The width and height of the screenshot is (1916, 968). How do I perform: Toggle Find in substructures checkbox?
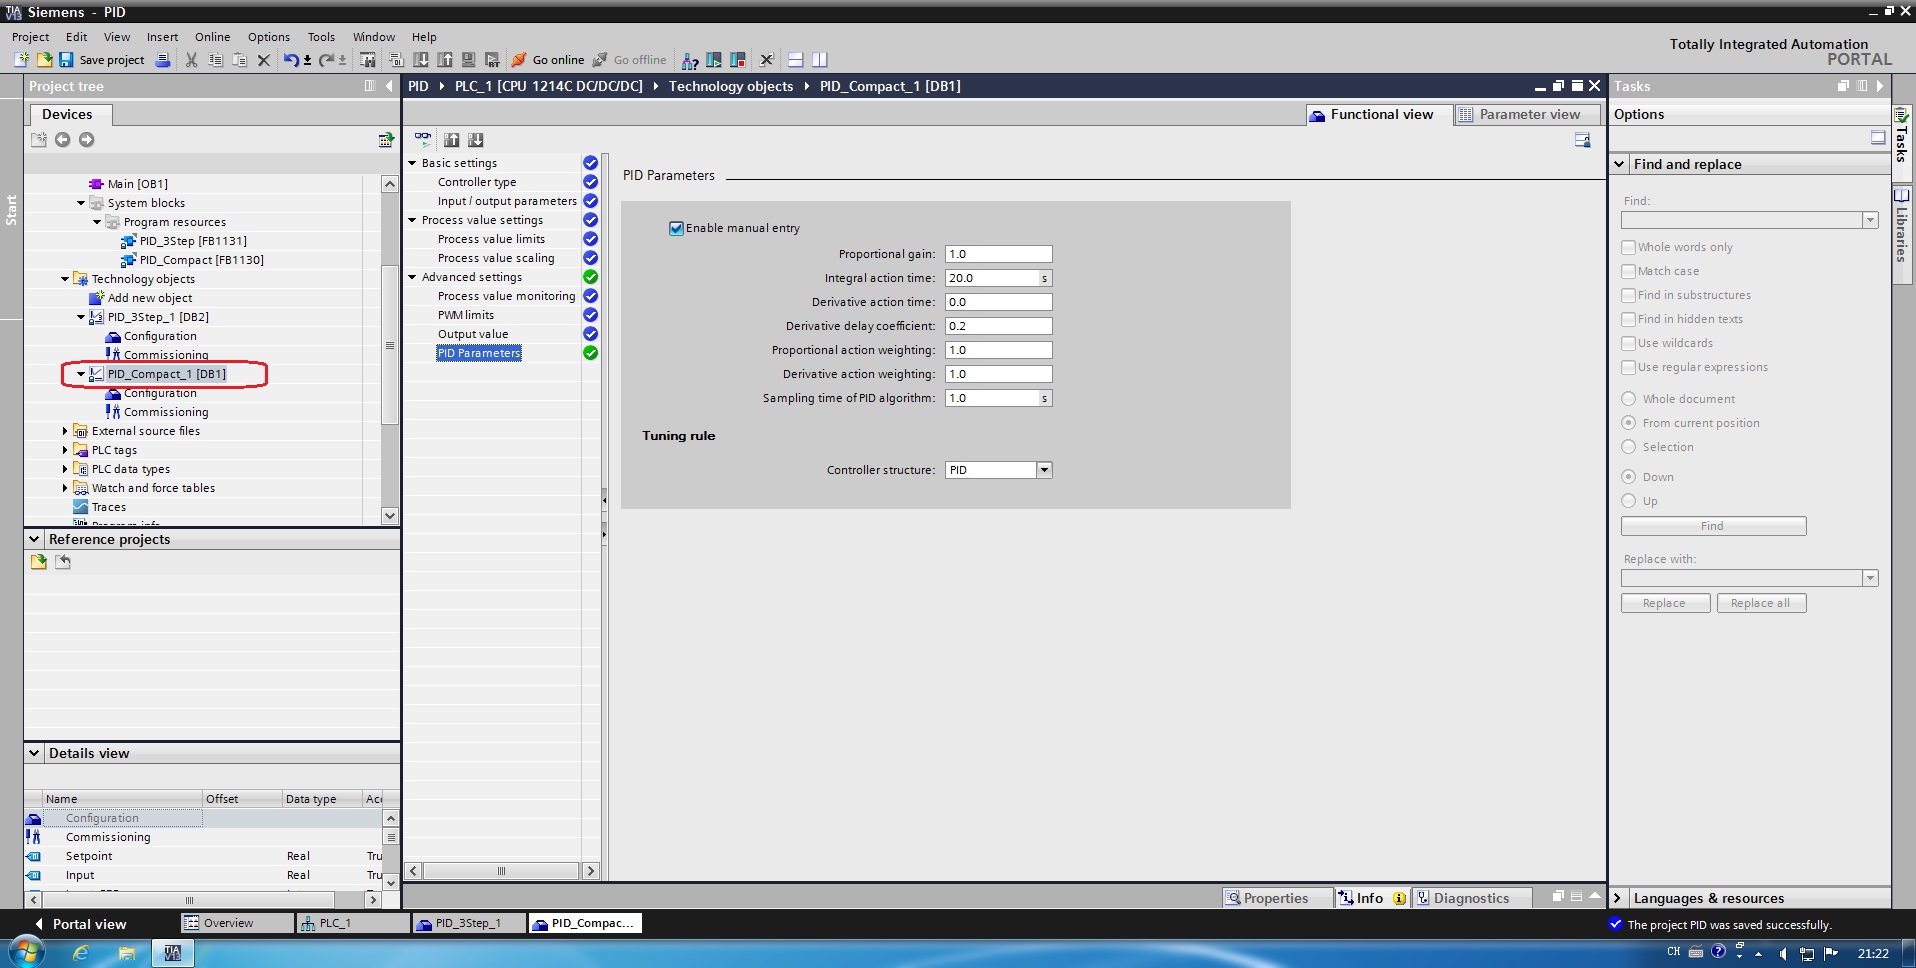click(x=1629, y=295)
